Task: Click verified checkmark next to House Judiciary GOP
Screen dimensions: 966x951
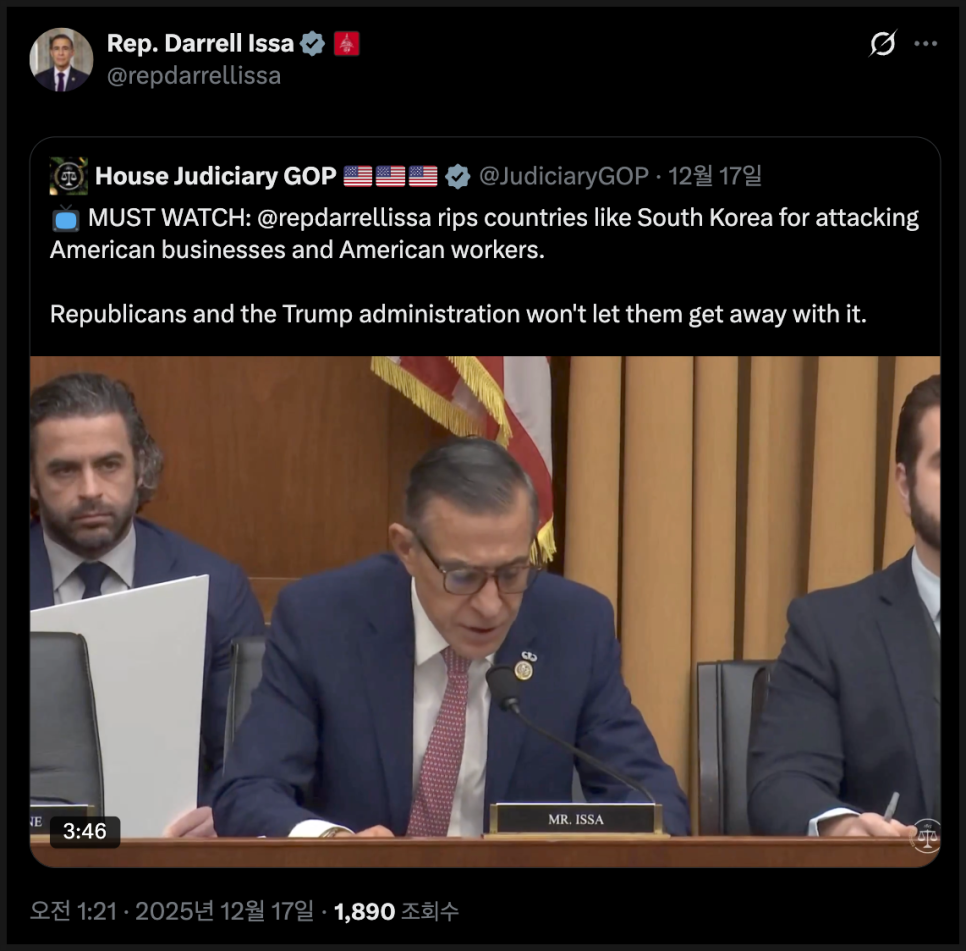Action: 458,177
